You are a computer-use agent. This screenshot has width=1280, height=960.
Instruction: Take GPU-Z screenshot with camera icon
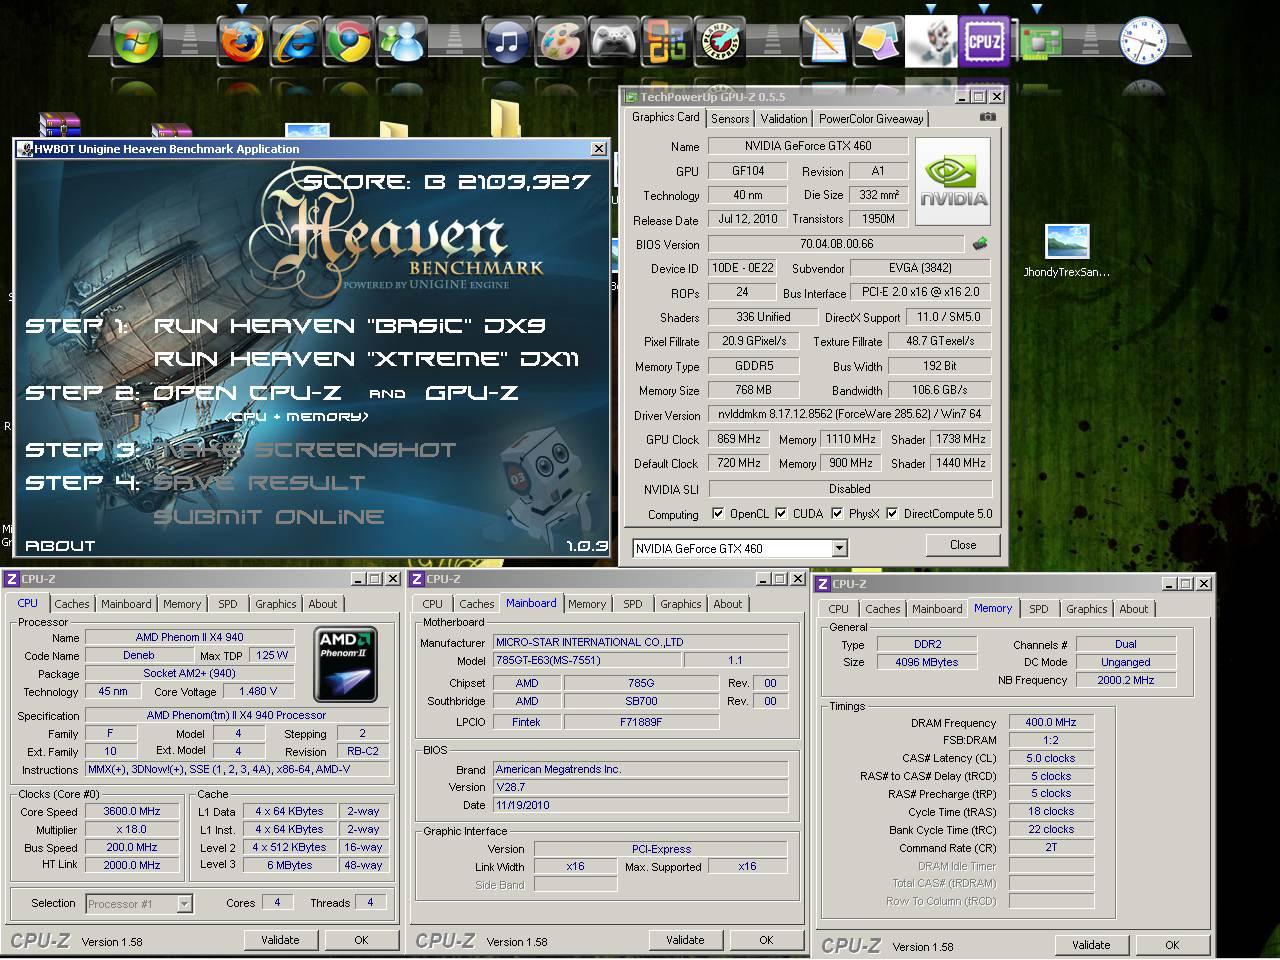(988, 117)
